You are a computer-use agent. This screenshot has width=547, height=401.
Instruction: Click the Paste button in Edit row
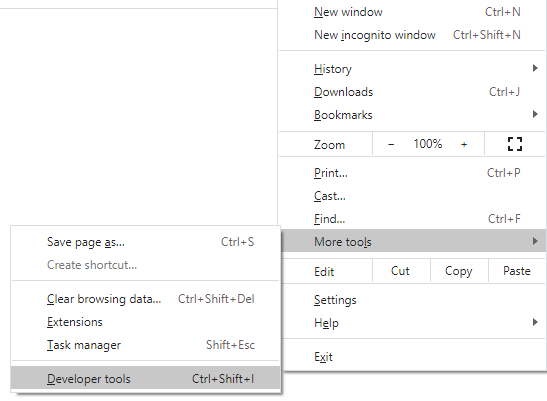(x=517, y=271)
